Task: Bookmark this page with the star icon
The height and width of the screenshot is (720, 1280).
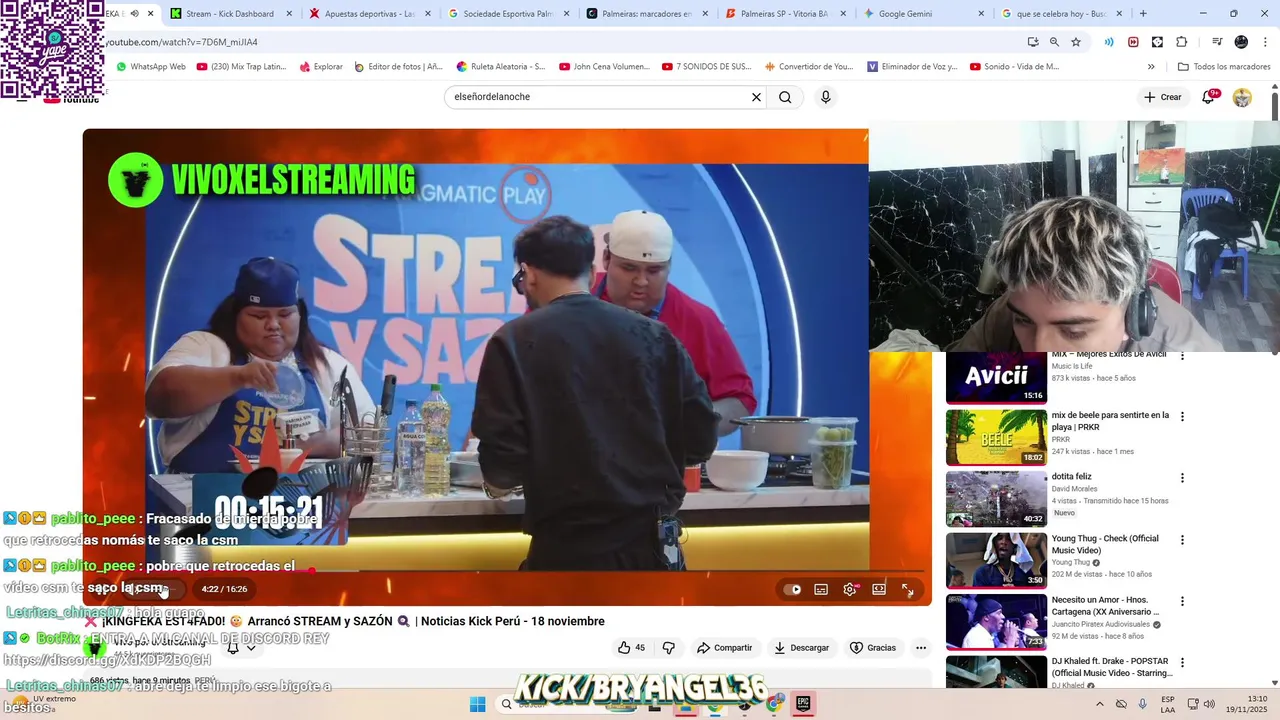Action: click(x=1076, y=42)
